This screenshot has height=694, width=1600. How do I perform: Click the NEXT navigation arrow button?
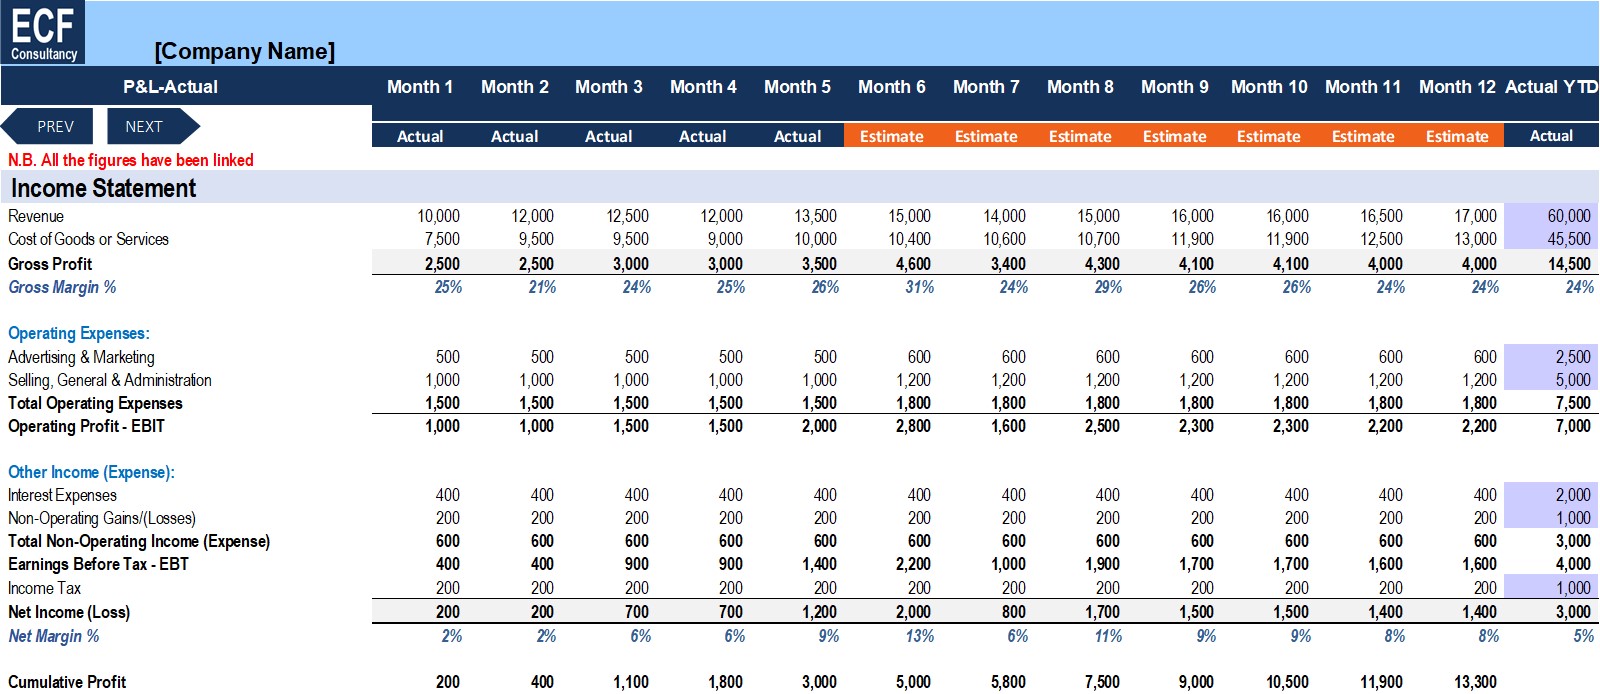click(x=151, y=127)
